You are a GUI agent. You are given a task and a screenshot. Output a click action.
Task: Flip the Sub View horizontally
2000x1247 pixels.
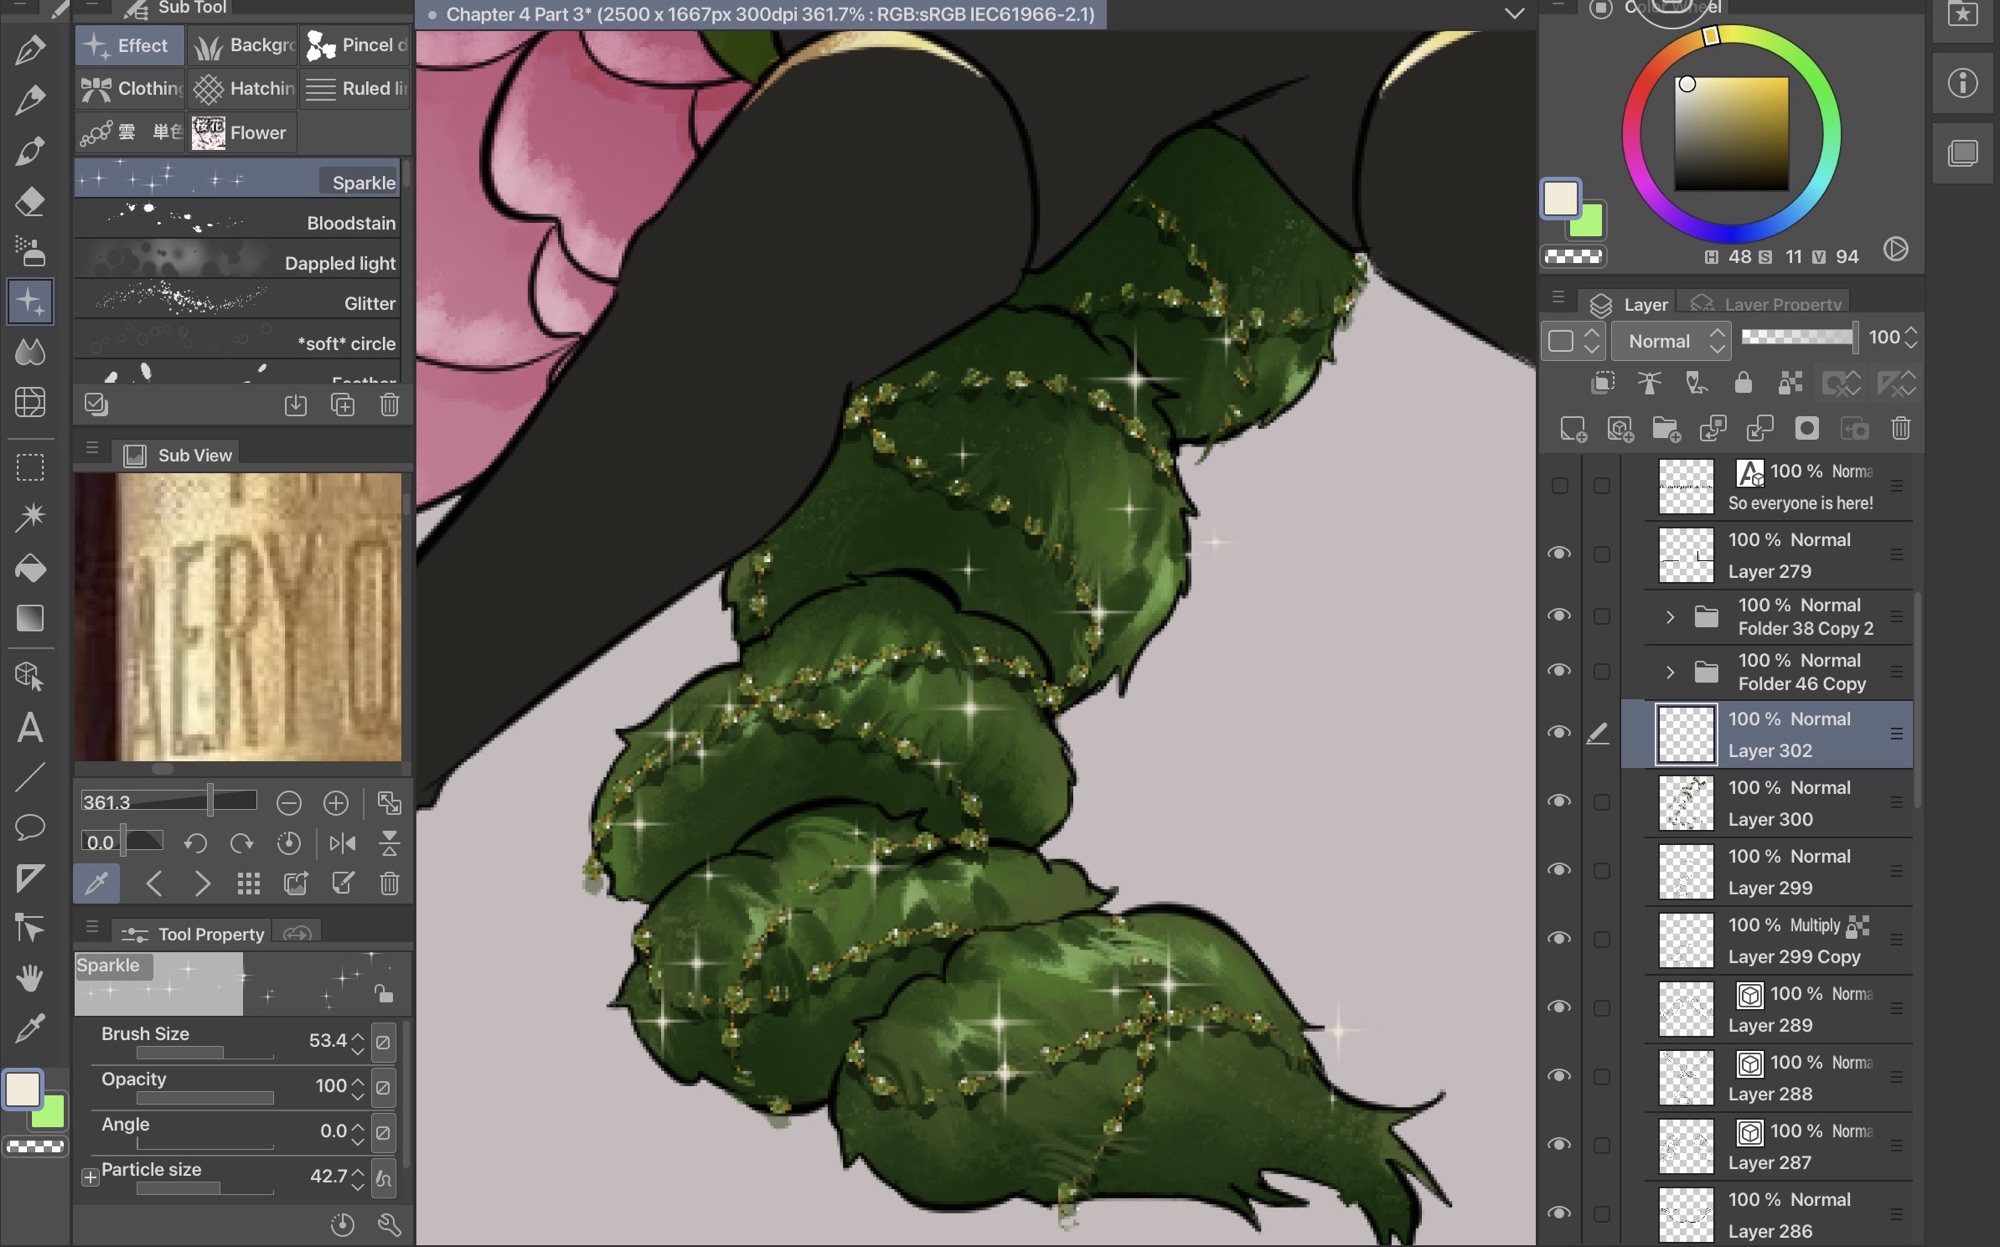(x=342, y=843)
